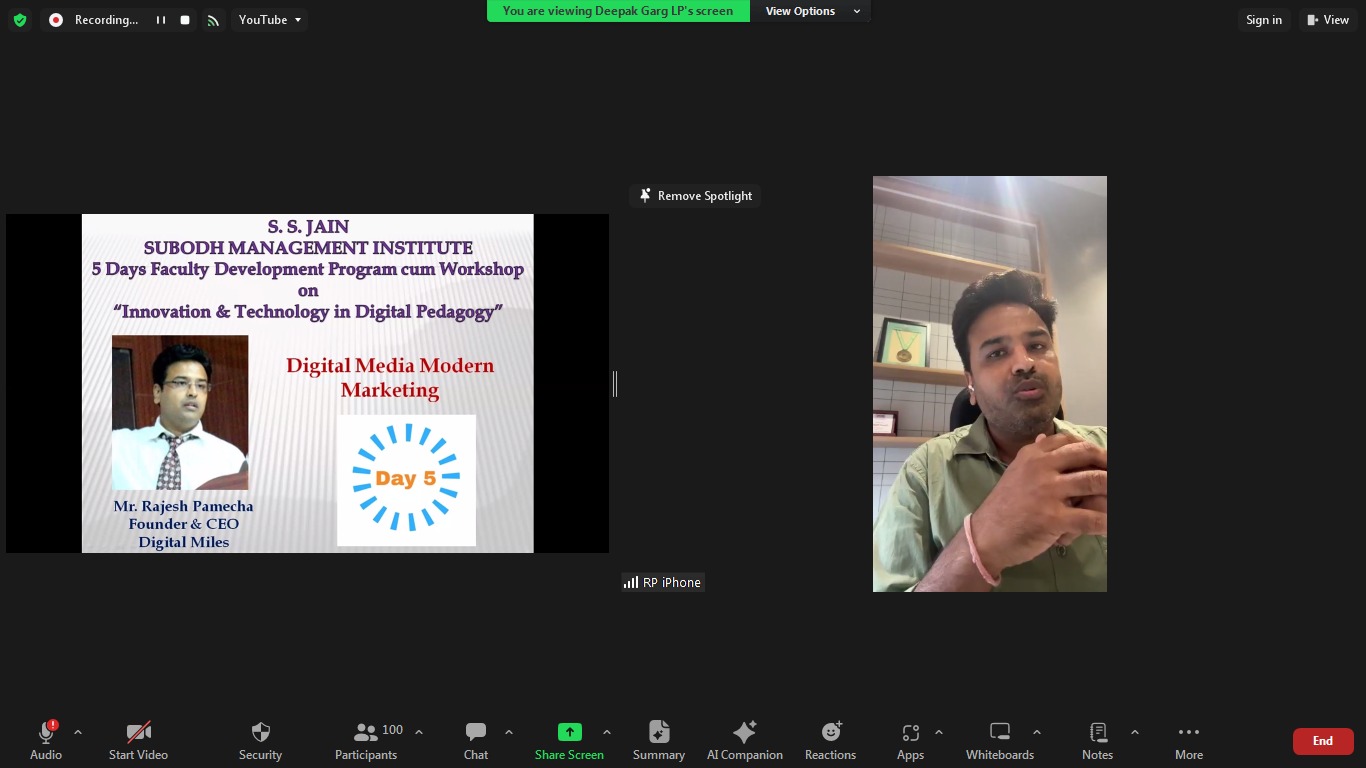Expand the View Options dropdown
The height and width of the screenshot is (768, 1366).
point(812,11)
